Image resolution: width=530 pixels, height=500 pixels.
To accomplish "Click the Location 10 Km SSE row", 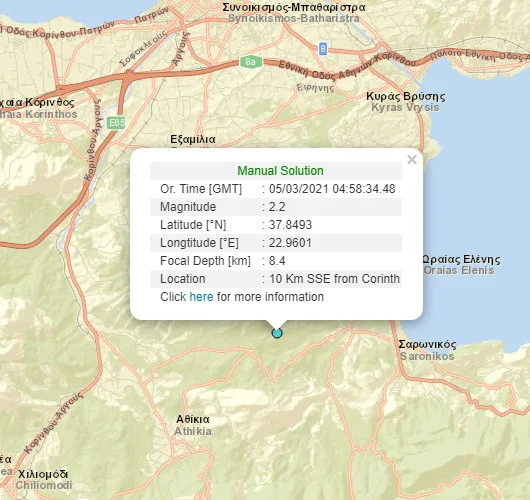I will pyautogui.click(x=276, y=279).
